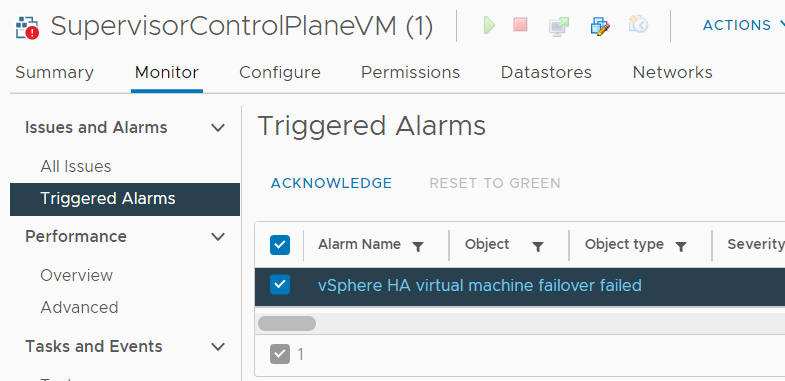Filter the Object type column
This screenshot has height=381, width=785.
pos(681,246)
